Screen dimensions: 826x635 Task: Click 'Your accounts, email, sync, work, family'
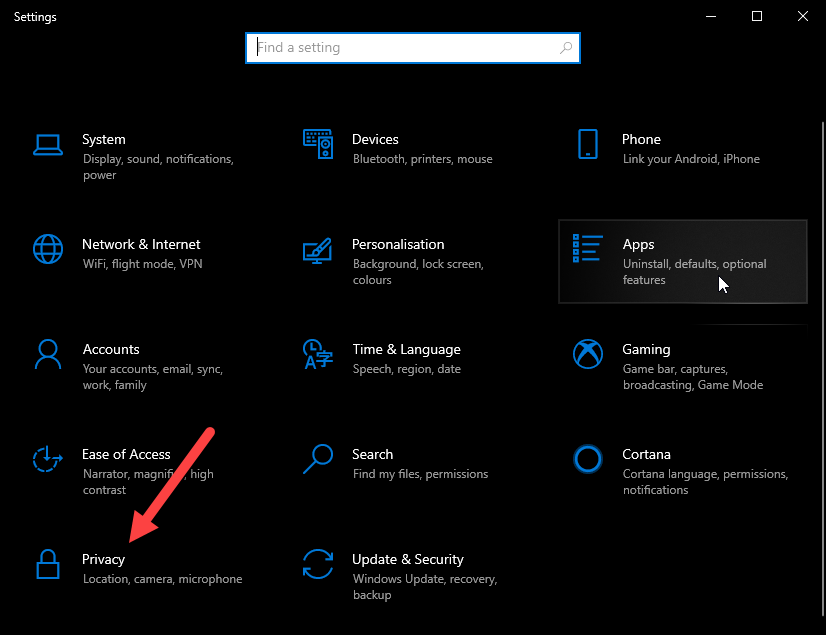[153, 377]
